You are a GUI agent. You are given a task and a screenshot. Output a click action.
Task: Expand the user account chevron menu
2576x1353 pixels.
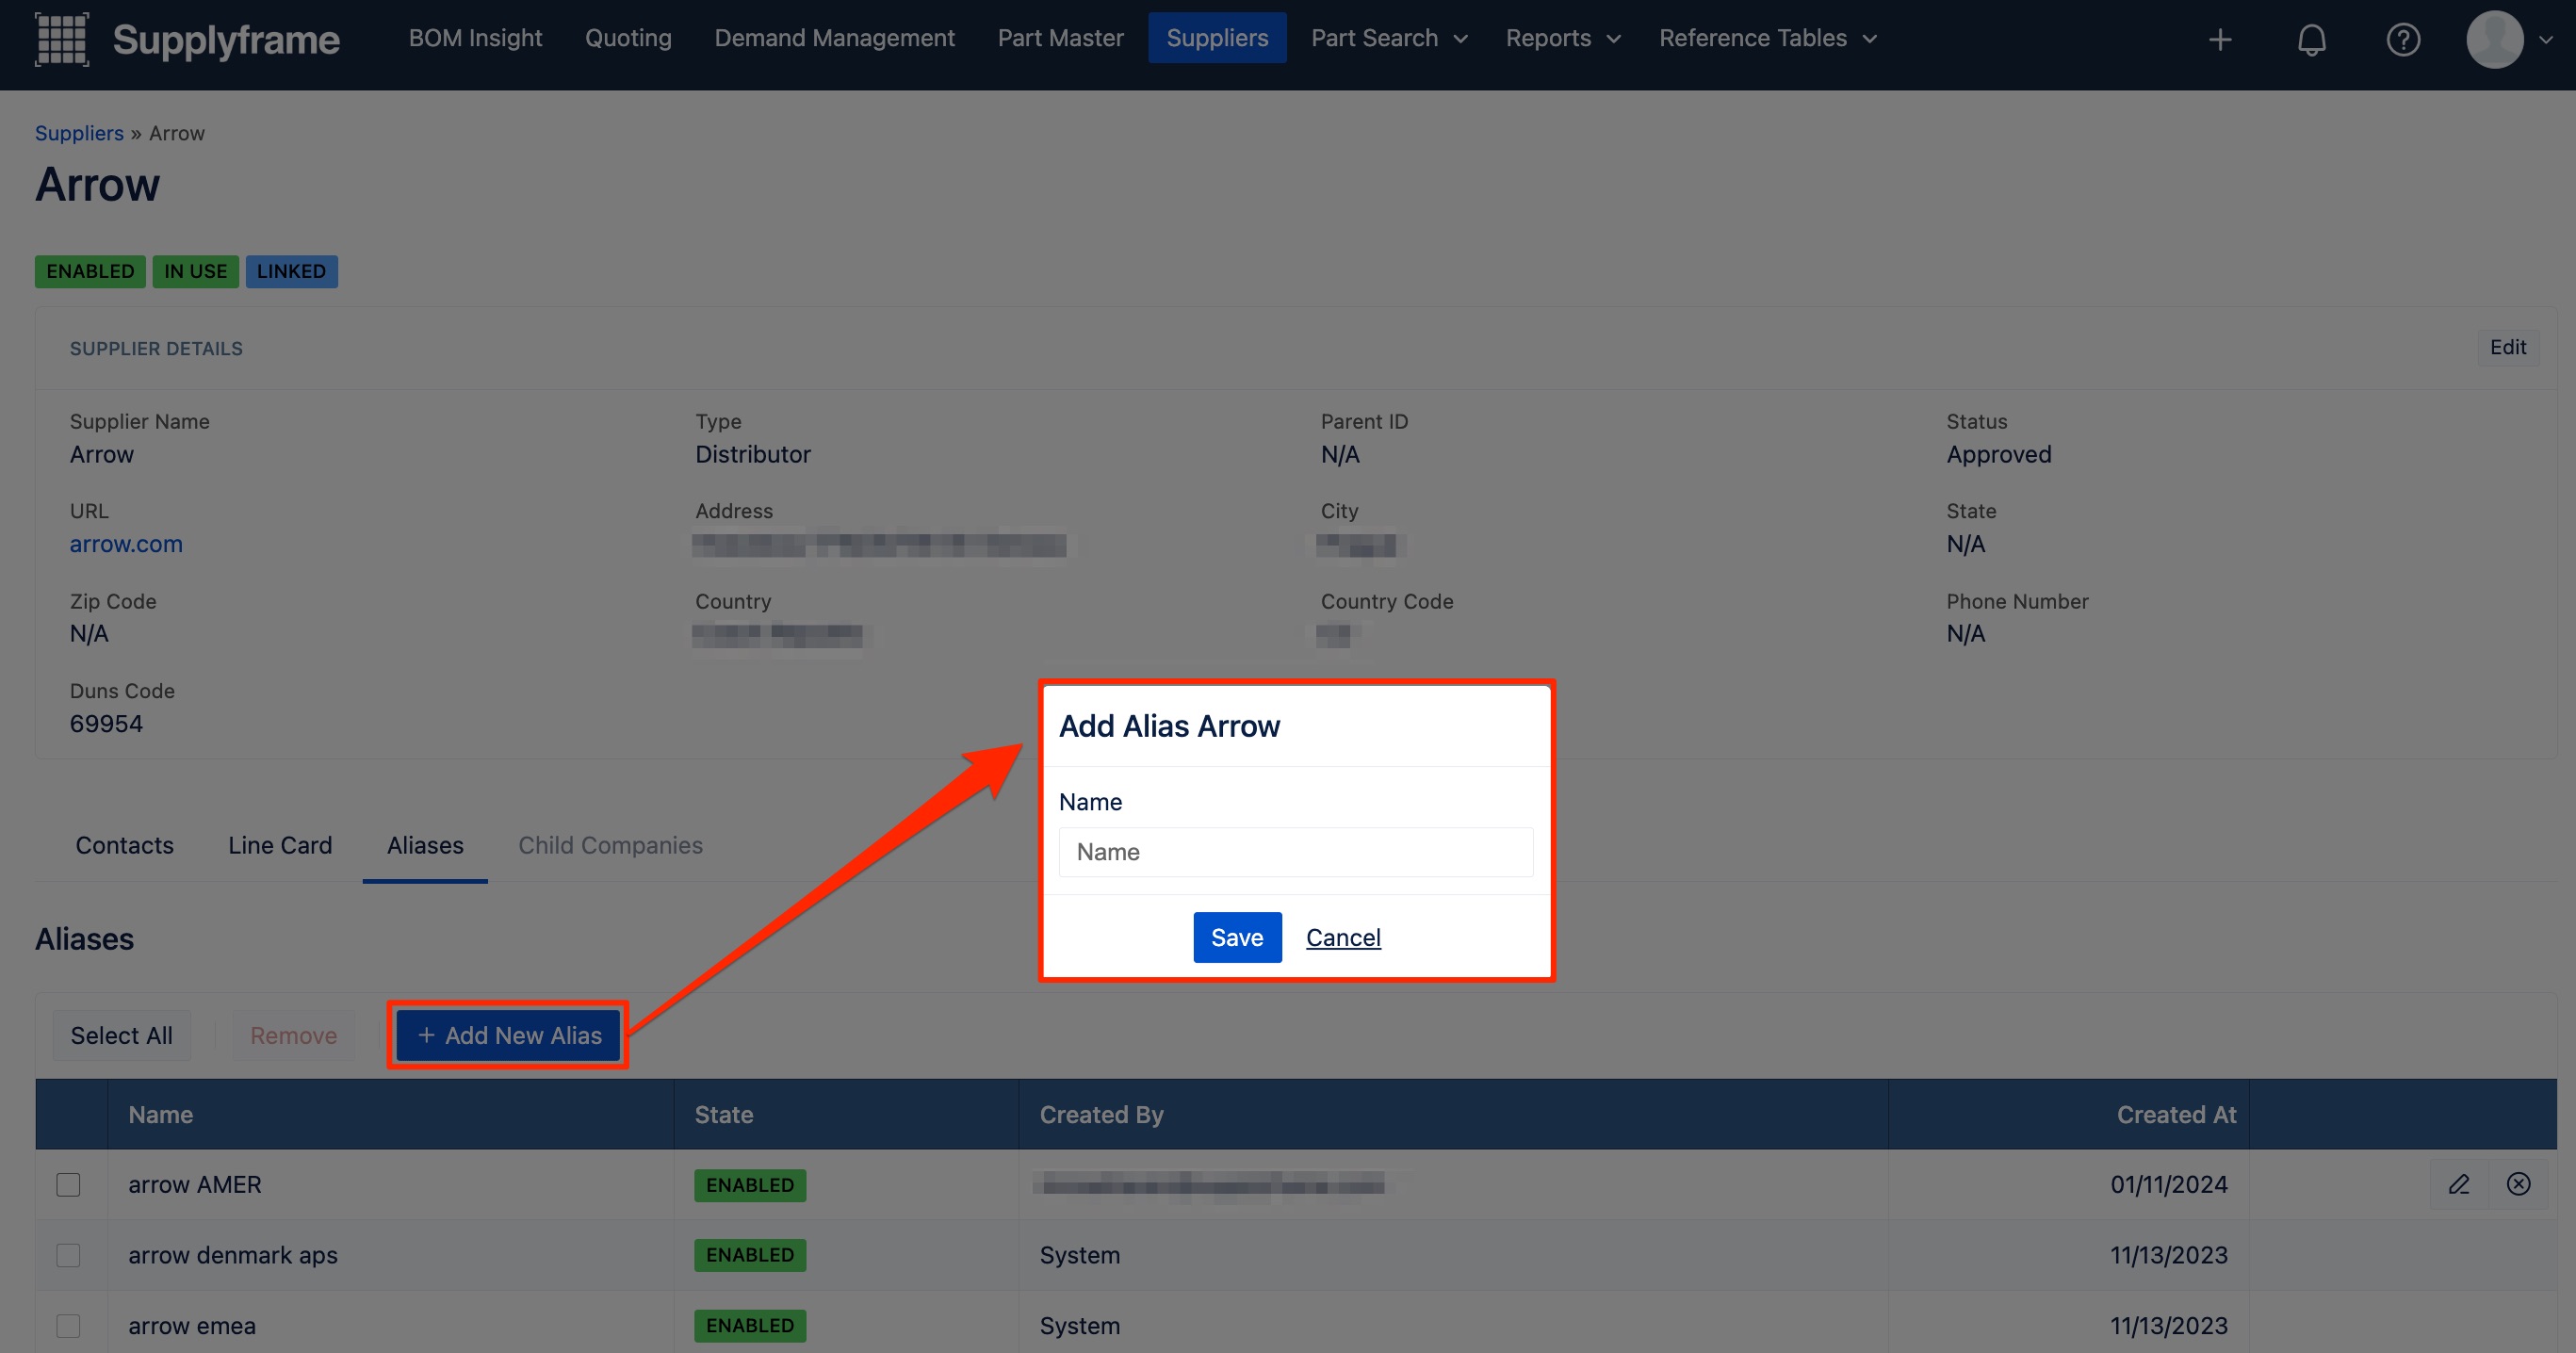(x=2546, y=40)
